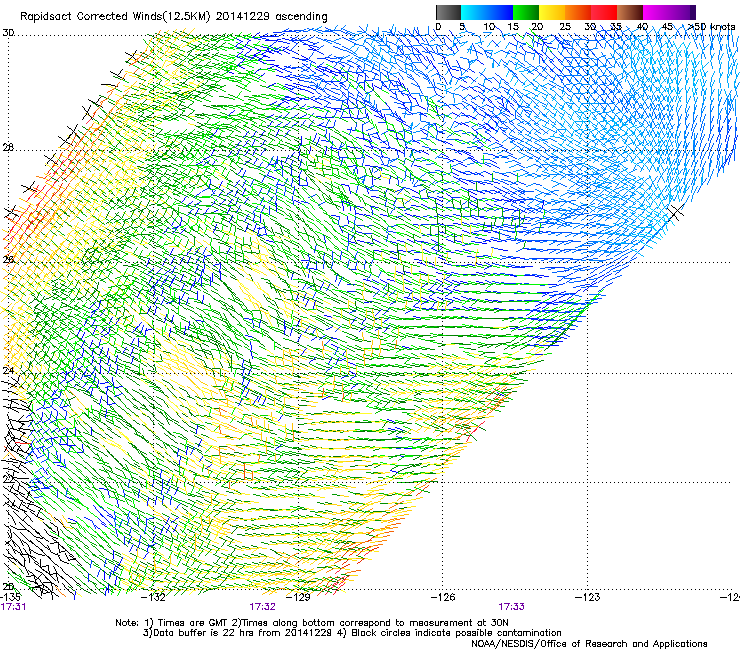Viewport: 740px width, 650px height.
Task: Pick the orange 25-30 knots legend swatch
Action: (x=578, y=12)
